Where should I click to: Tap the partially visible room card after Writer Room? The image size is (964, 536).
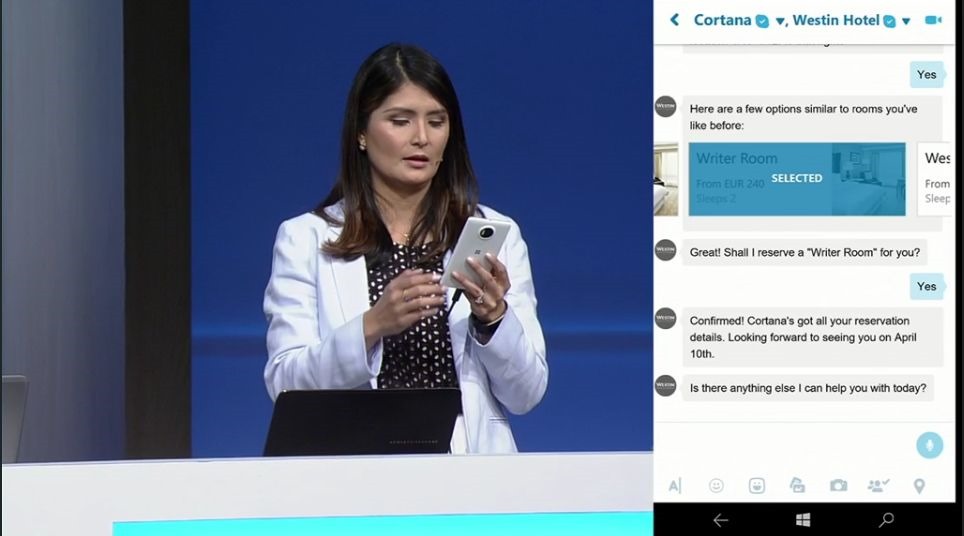point(936,179)
